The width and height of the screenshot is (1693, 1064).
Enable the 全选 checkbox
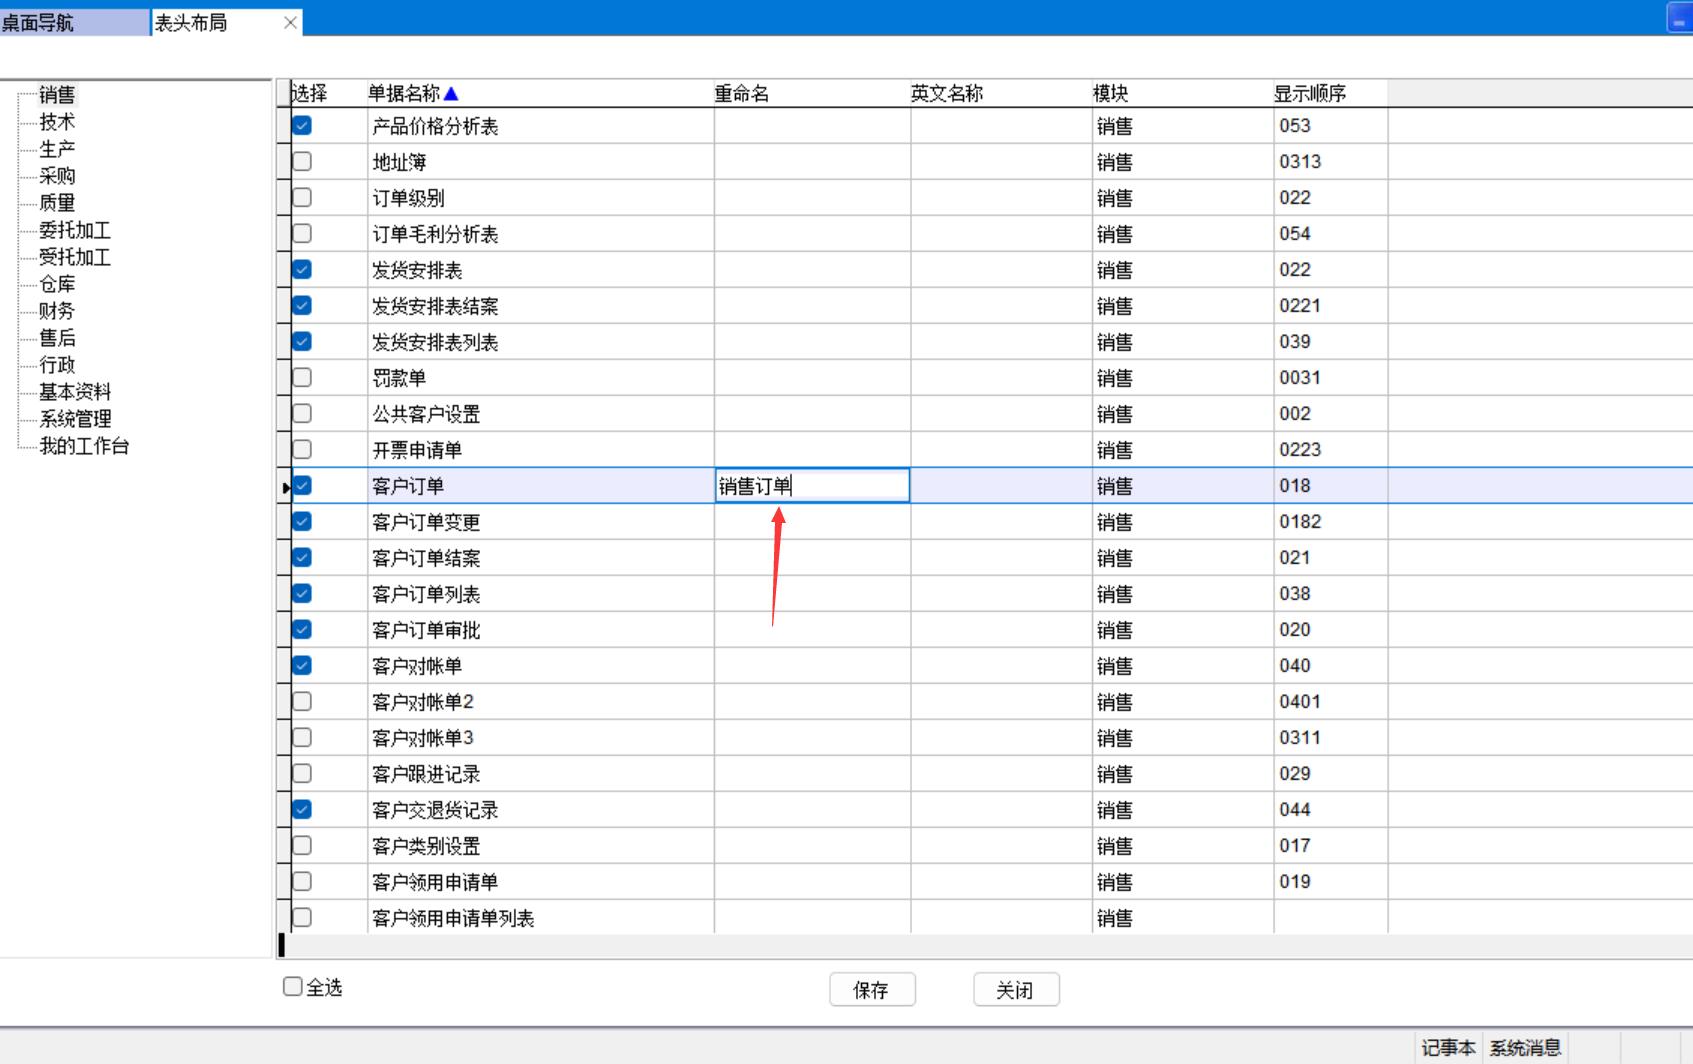(293, 987)
